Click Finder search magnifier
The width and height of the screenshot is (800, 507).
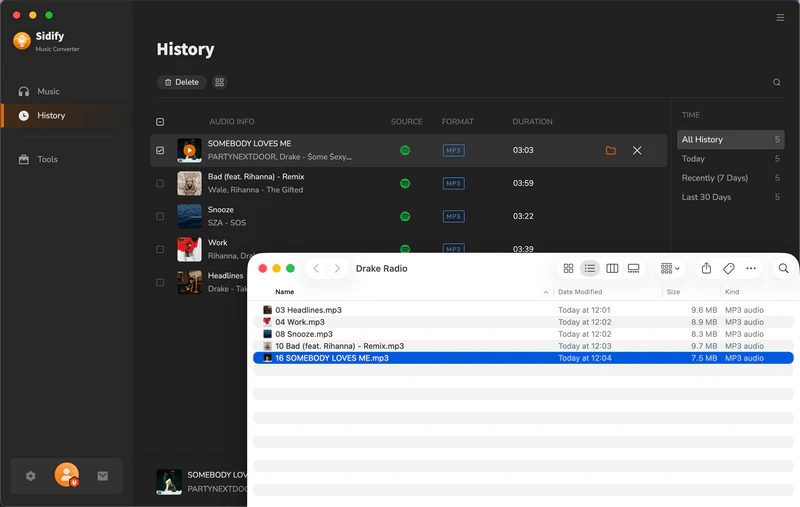point(783,268)
